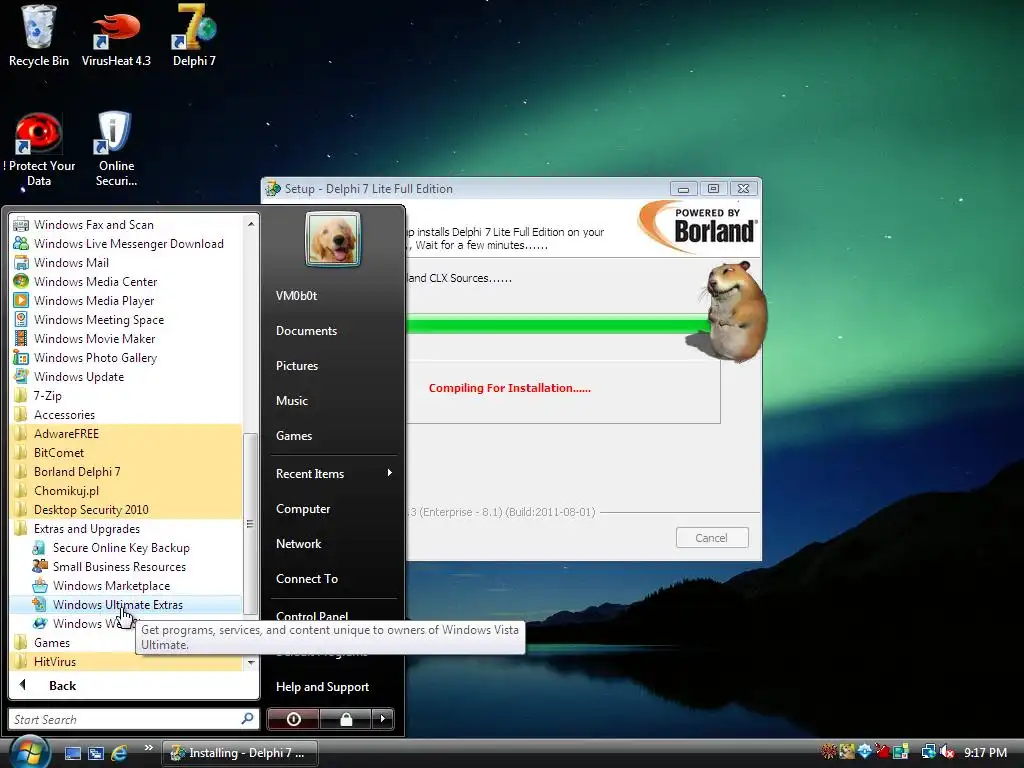Collapse the Extras and Upgrades folder
The image size is (1024, 768).
point(126,528)
